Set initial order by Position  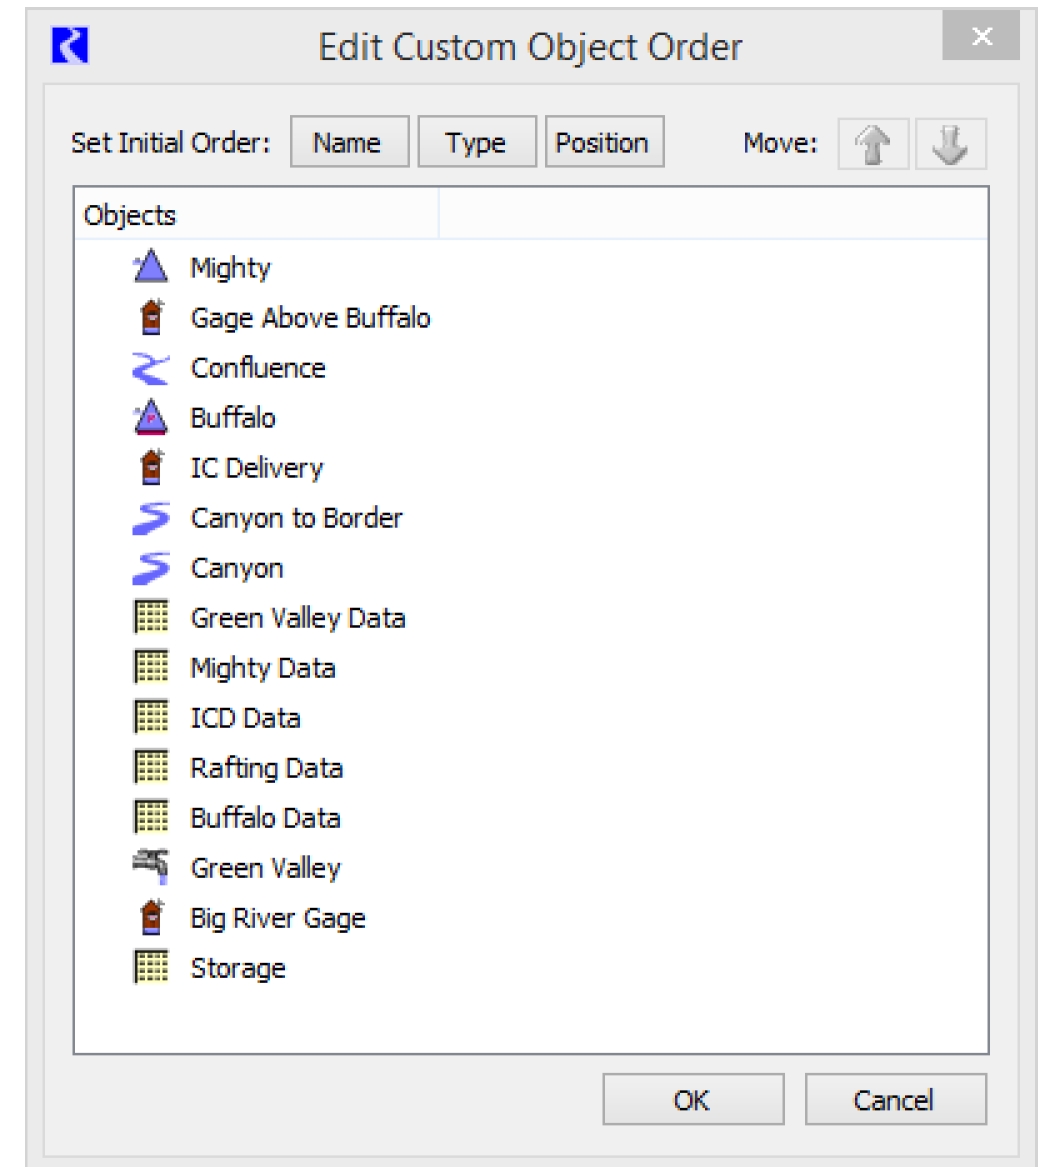(x=603, y=143)
